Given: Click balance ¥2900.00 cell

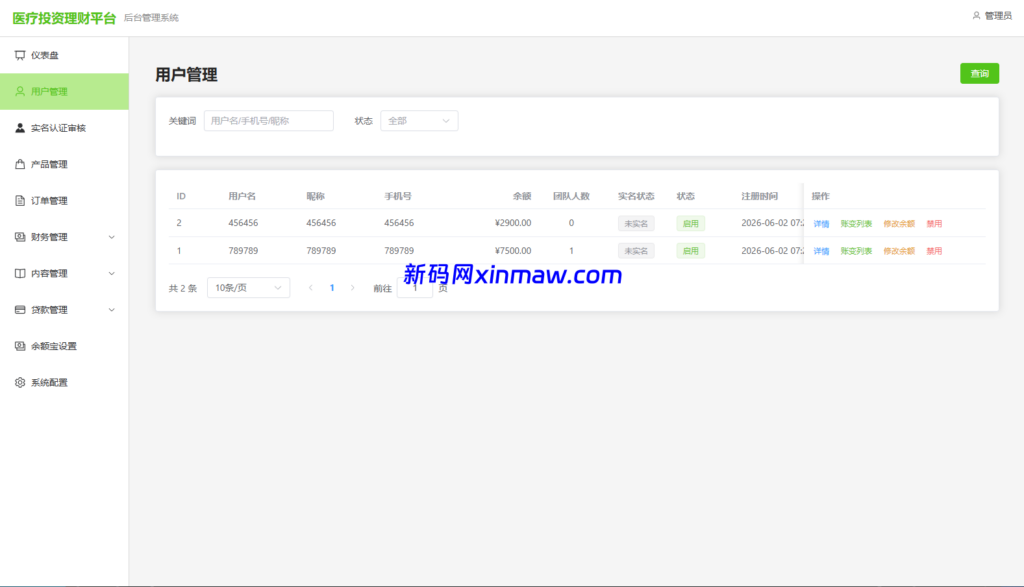Looking at the screenshot, I should (x=513, y=223).
